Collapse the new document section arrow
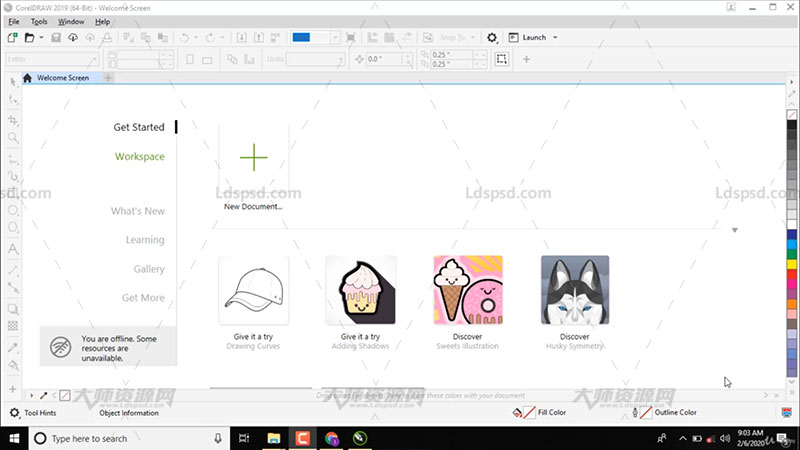 tap(735, 230)
